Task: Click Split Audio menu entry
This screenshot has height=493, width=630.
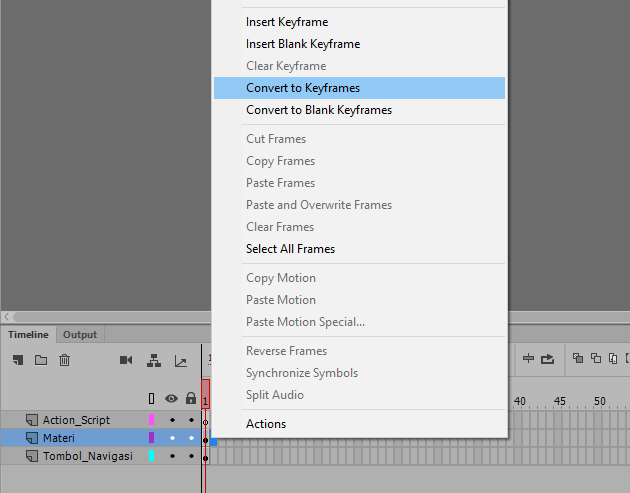Action: [x=359, y=395]
